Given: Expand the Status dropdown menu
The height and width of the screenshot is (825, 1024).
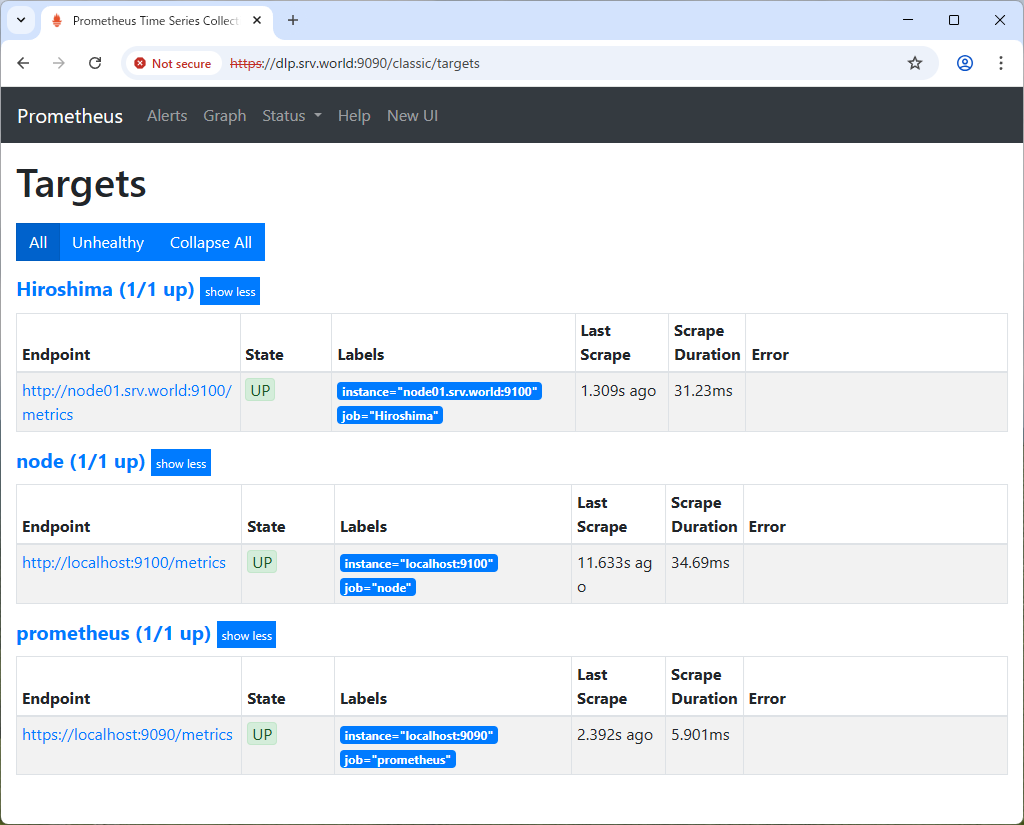Looking at the screenshot, I should (x=291, y=116).
